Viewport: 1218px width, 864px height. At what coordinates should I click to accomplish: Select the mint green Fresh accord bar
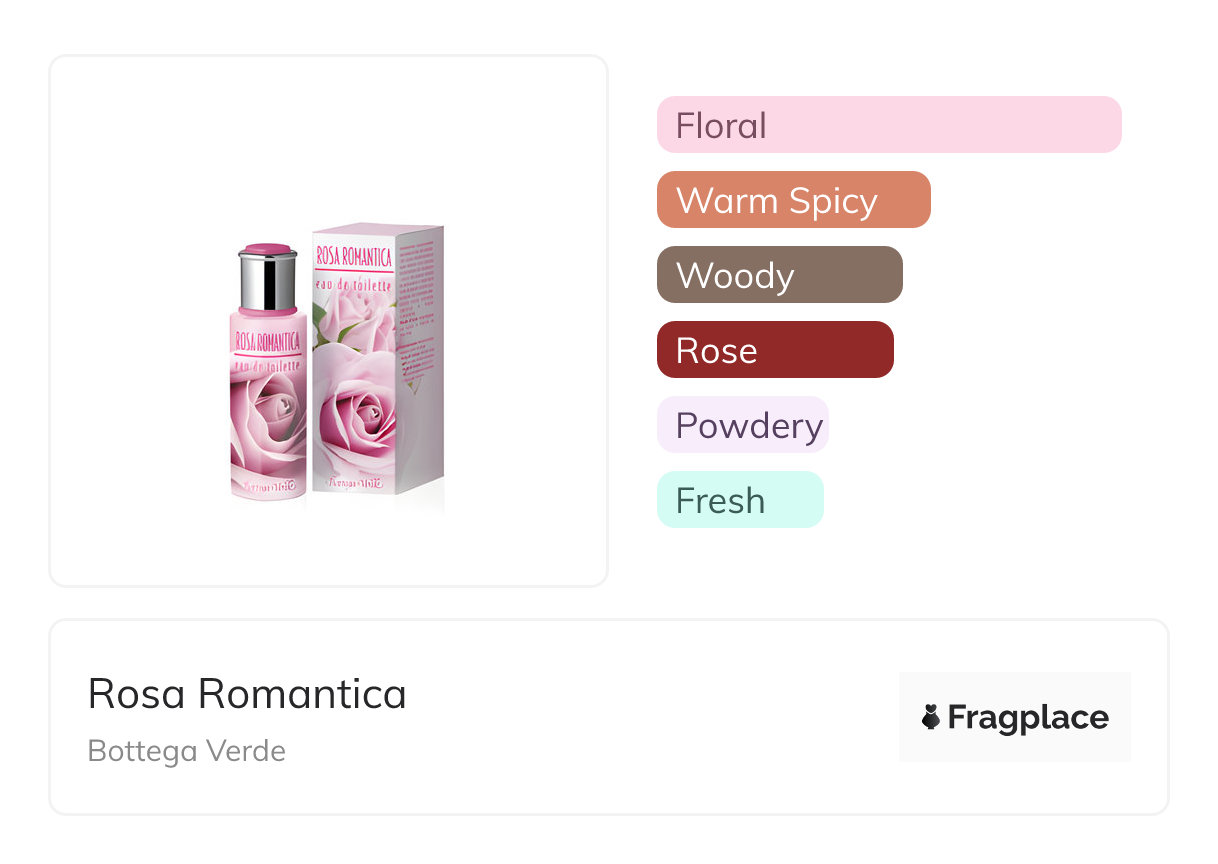click(739, 500)
